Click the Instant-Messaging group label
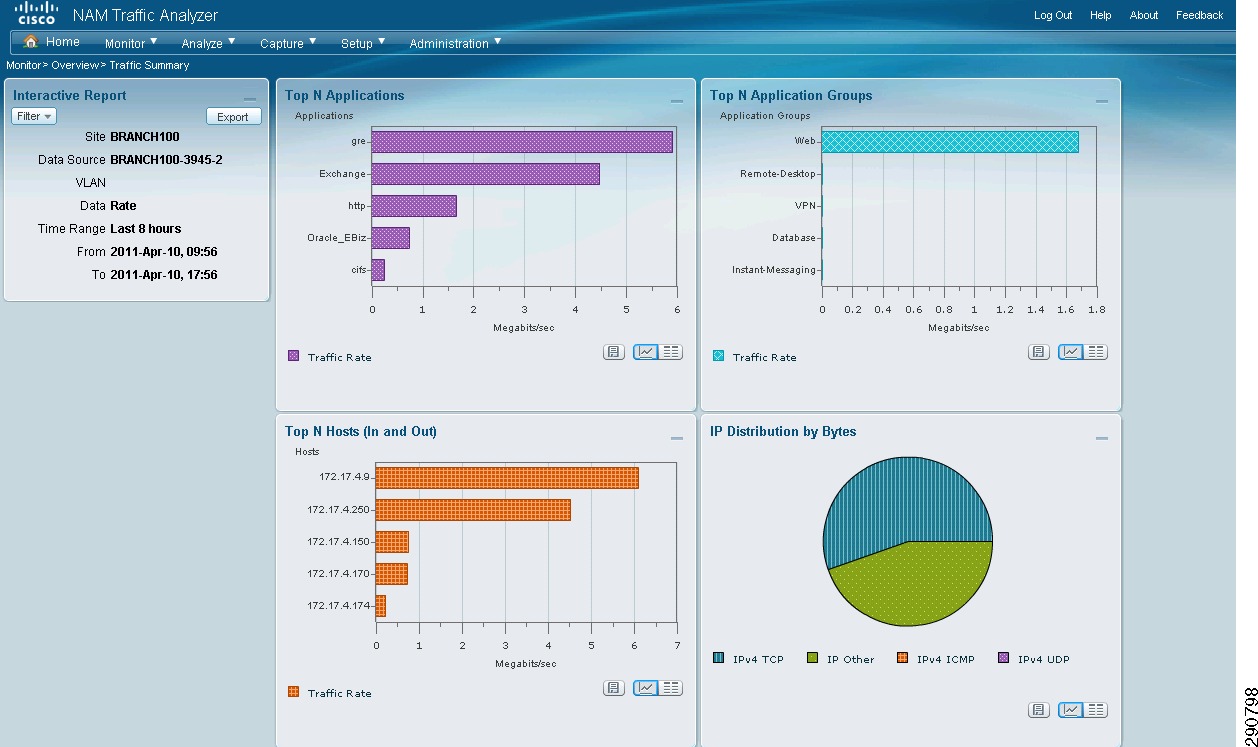1258x747 pixels. [774, 270]
